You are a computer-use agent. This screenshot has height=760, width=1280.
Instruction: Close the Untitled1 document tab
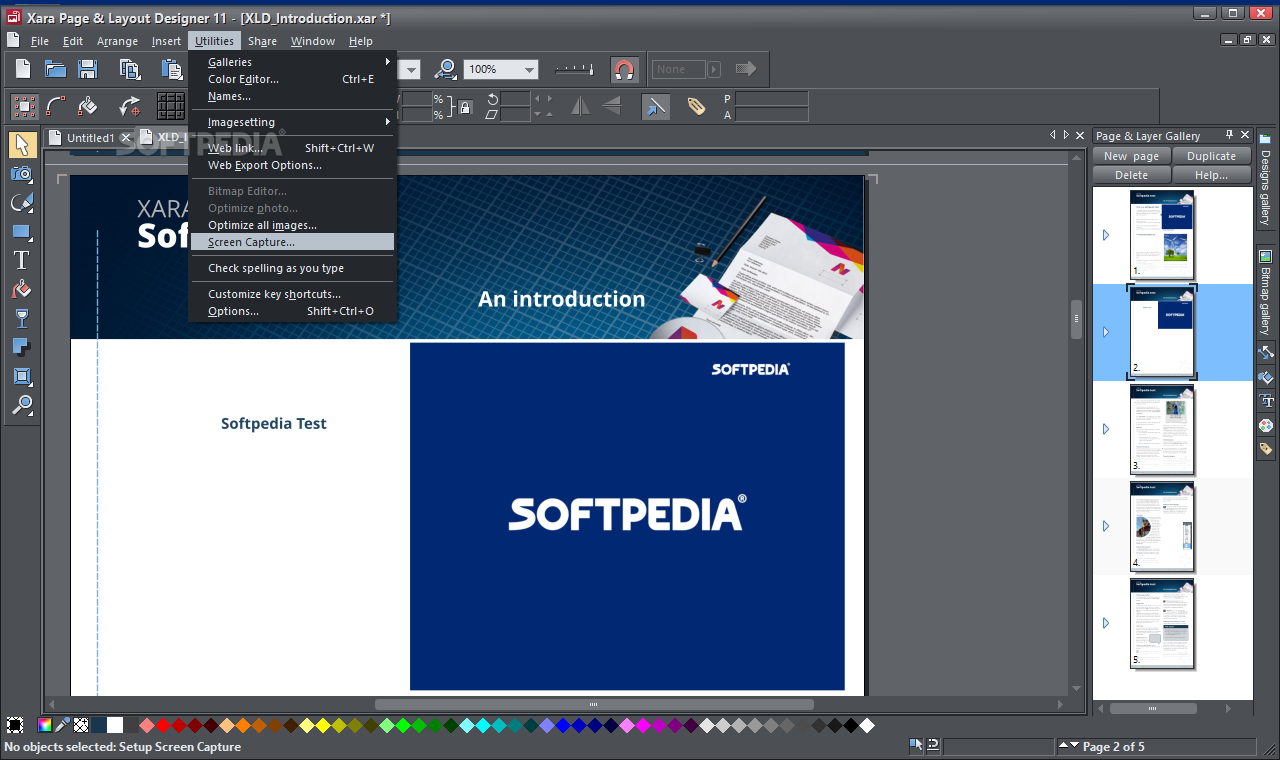click(x=125, y=138)
